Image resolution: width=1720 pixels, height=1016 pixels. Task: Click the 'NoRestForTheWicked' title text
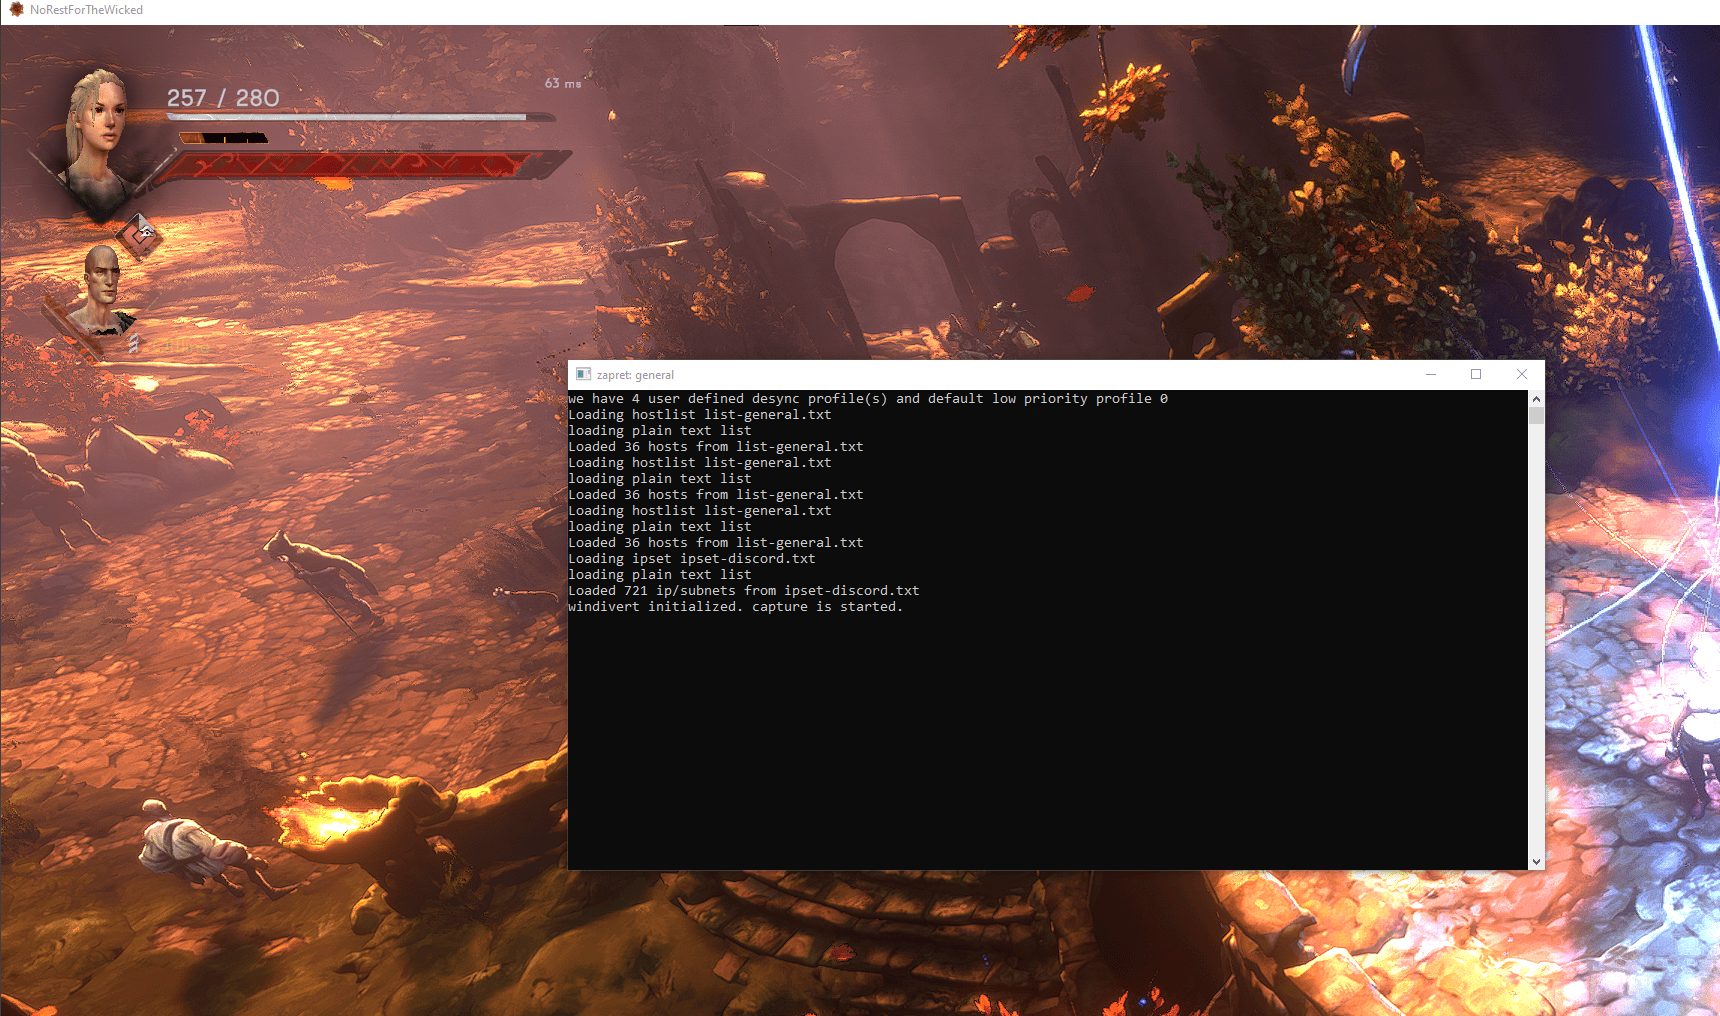(86, 10)
